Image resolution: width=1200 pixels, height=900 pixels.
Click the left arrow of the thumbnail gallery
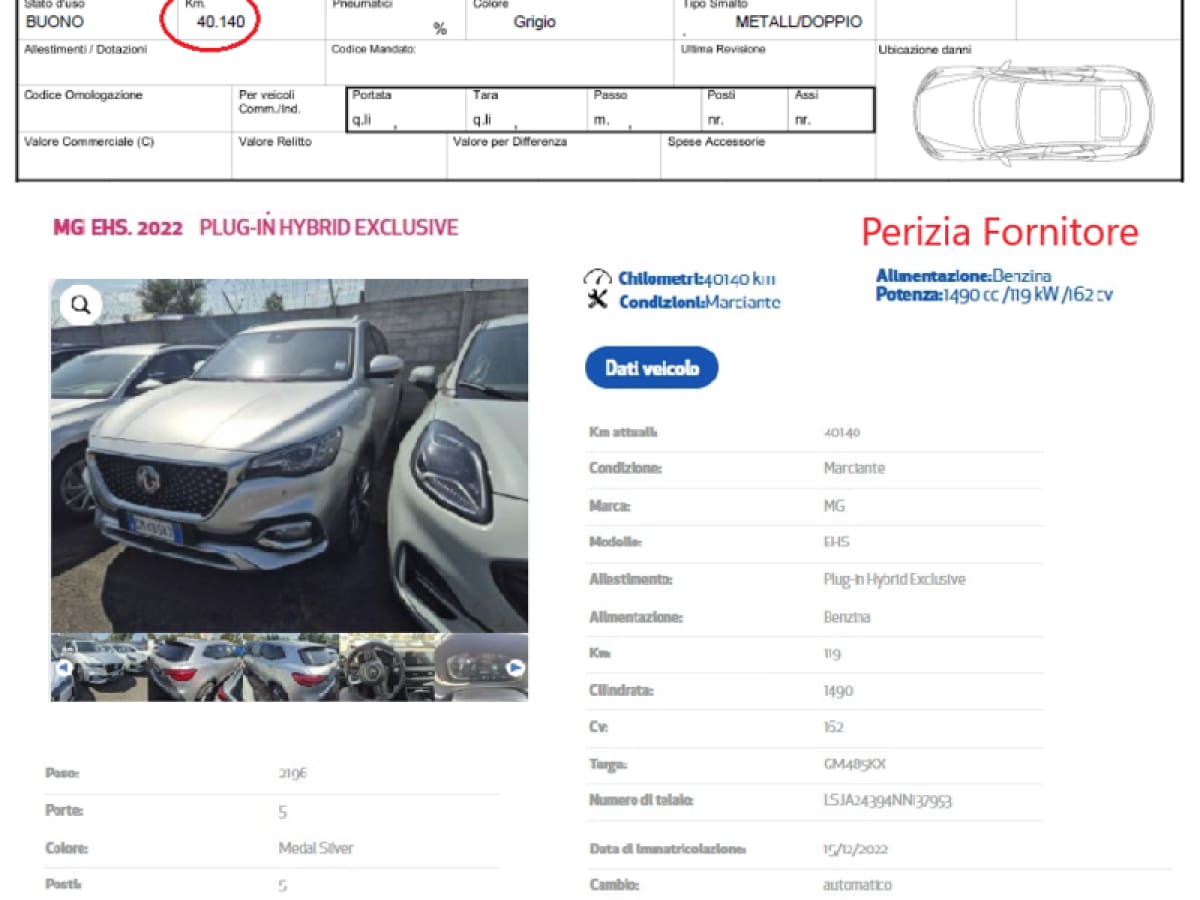click(x=64, y=667)
